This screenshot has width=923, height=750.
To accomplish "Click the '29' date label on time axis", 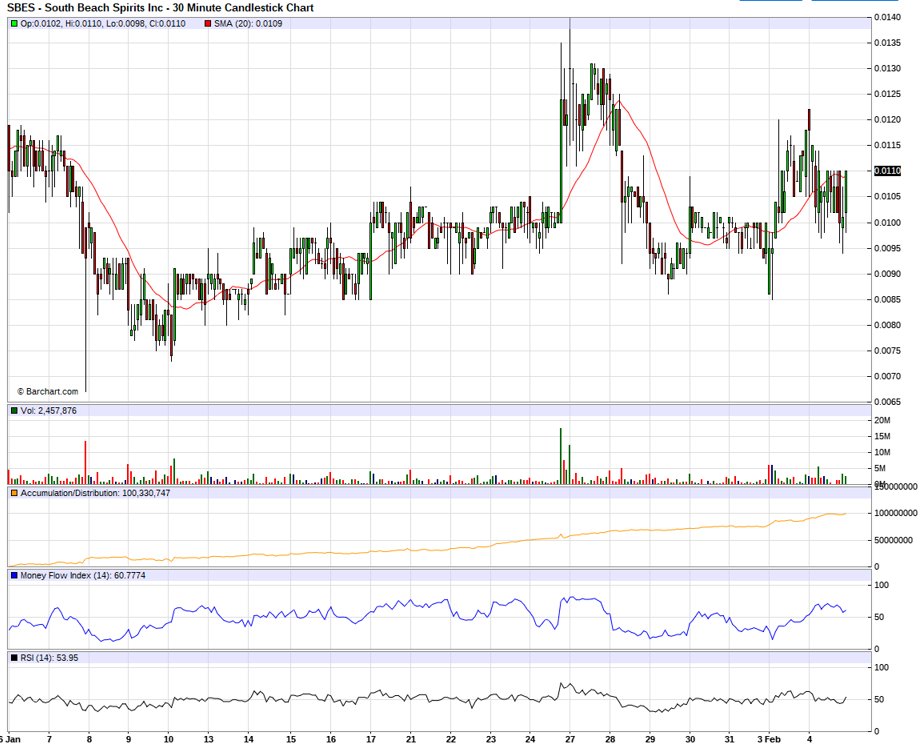I will [650, 739].
